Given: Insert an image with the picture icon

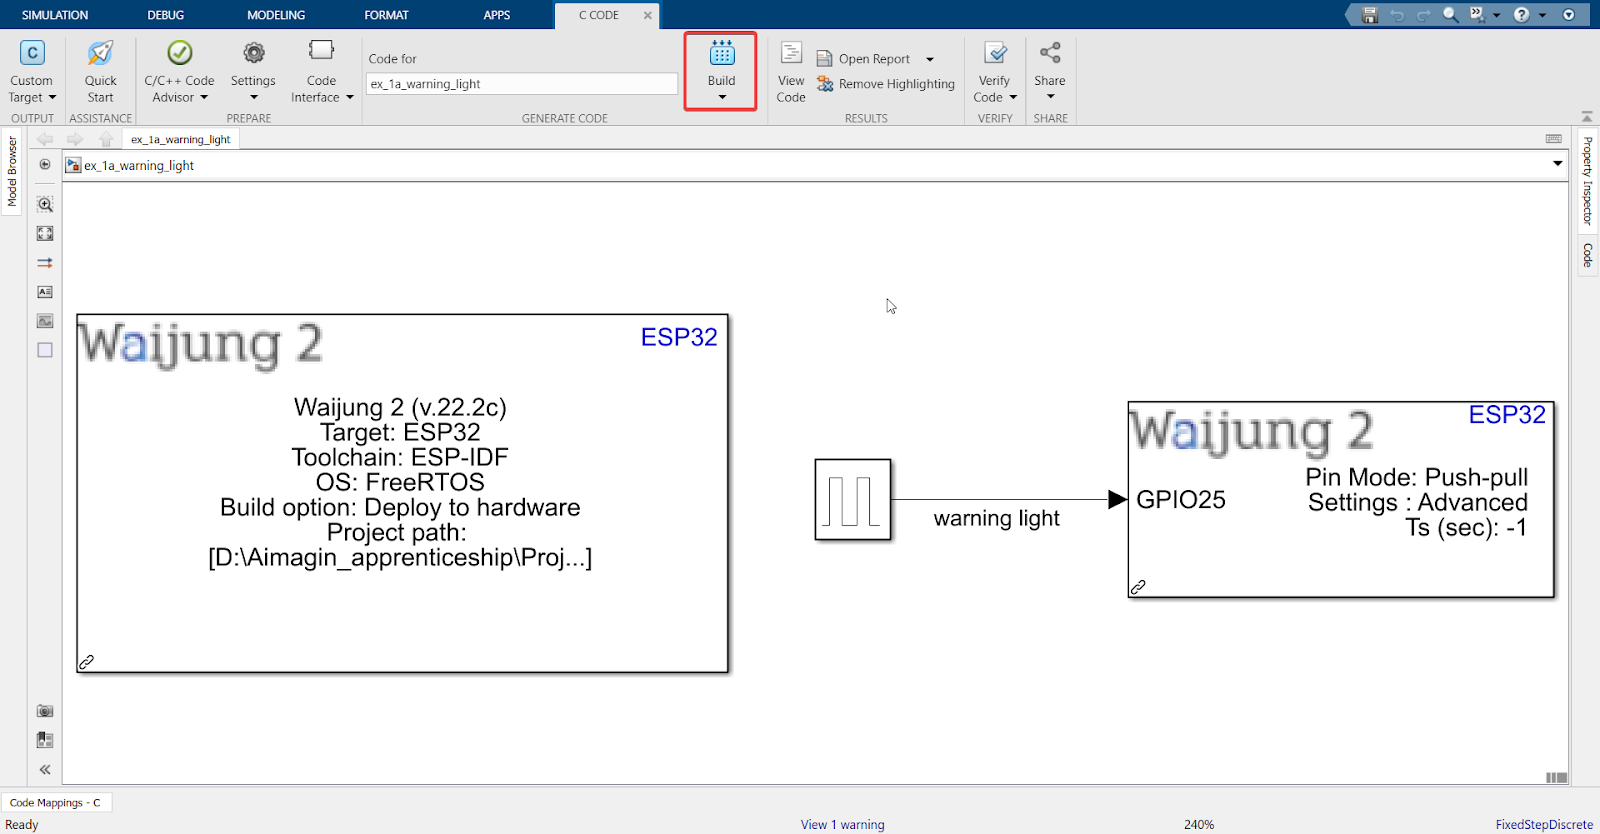Looking at the screenshot, I should pos(45,321).
